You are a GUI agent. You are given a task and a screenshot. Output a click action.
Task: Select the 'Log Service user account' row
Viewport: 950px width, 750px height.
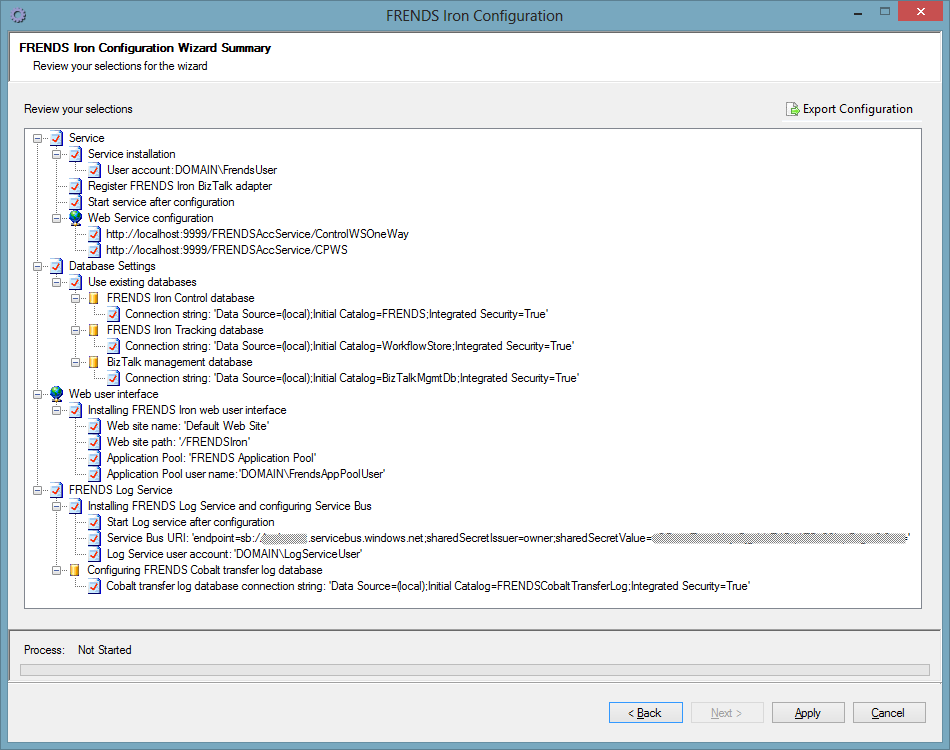234,554
